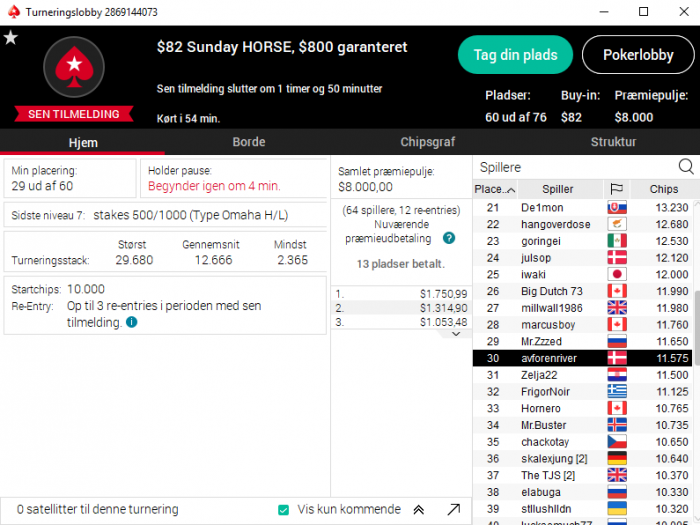700x525 pixels.
Task: Click Mr.Zzzed's Russia flag
Action: pyautogui.click(x=617, y=342)
